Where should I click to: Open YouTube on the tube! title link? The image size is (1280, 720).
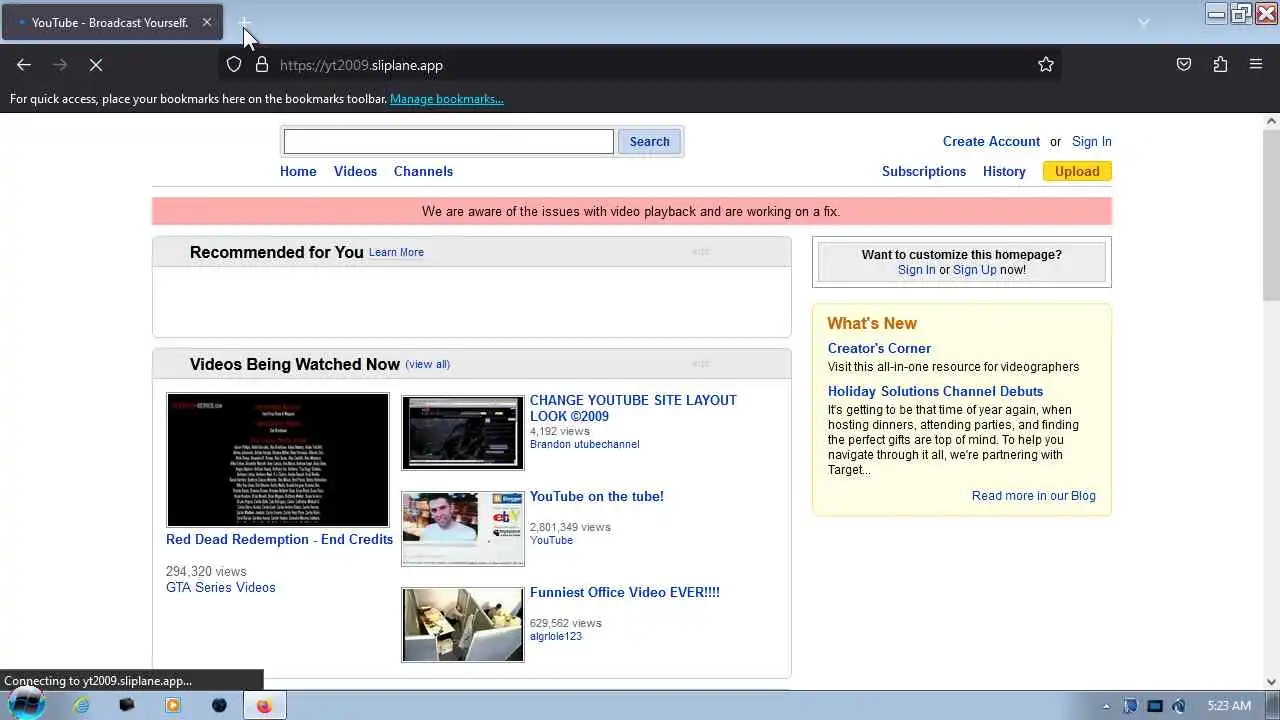pos(597,496)
